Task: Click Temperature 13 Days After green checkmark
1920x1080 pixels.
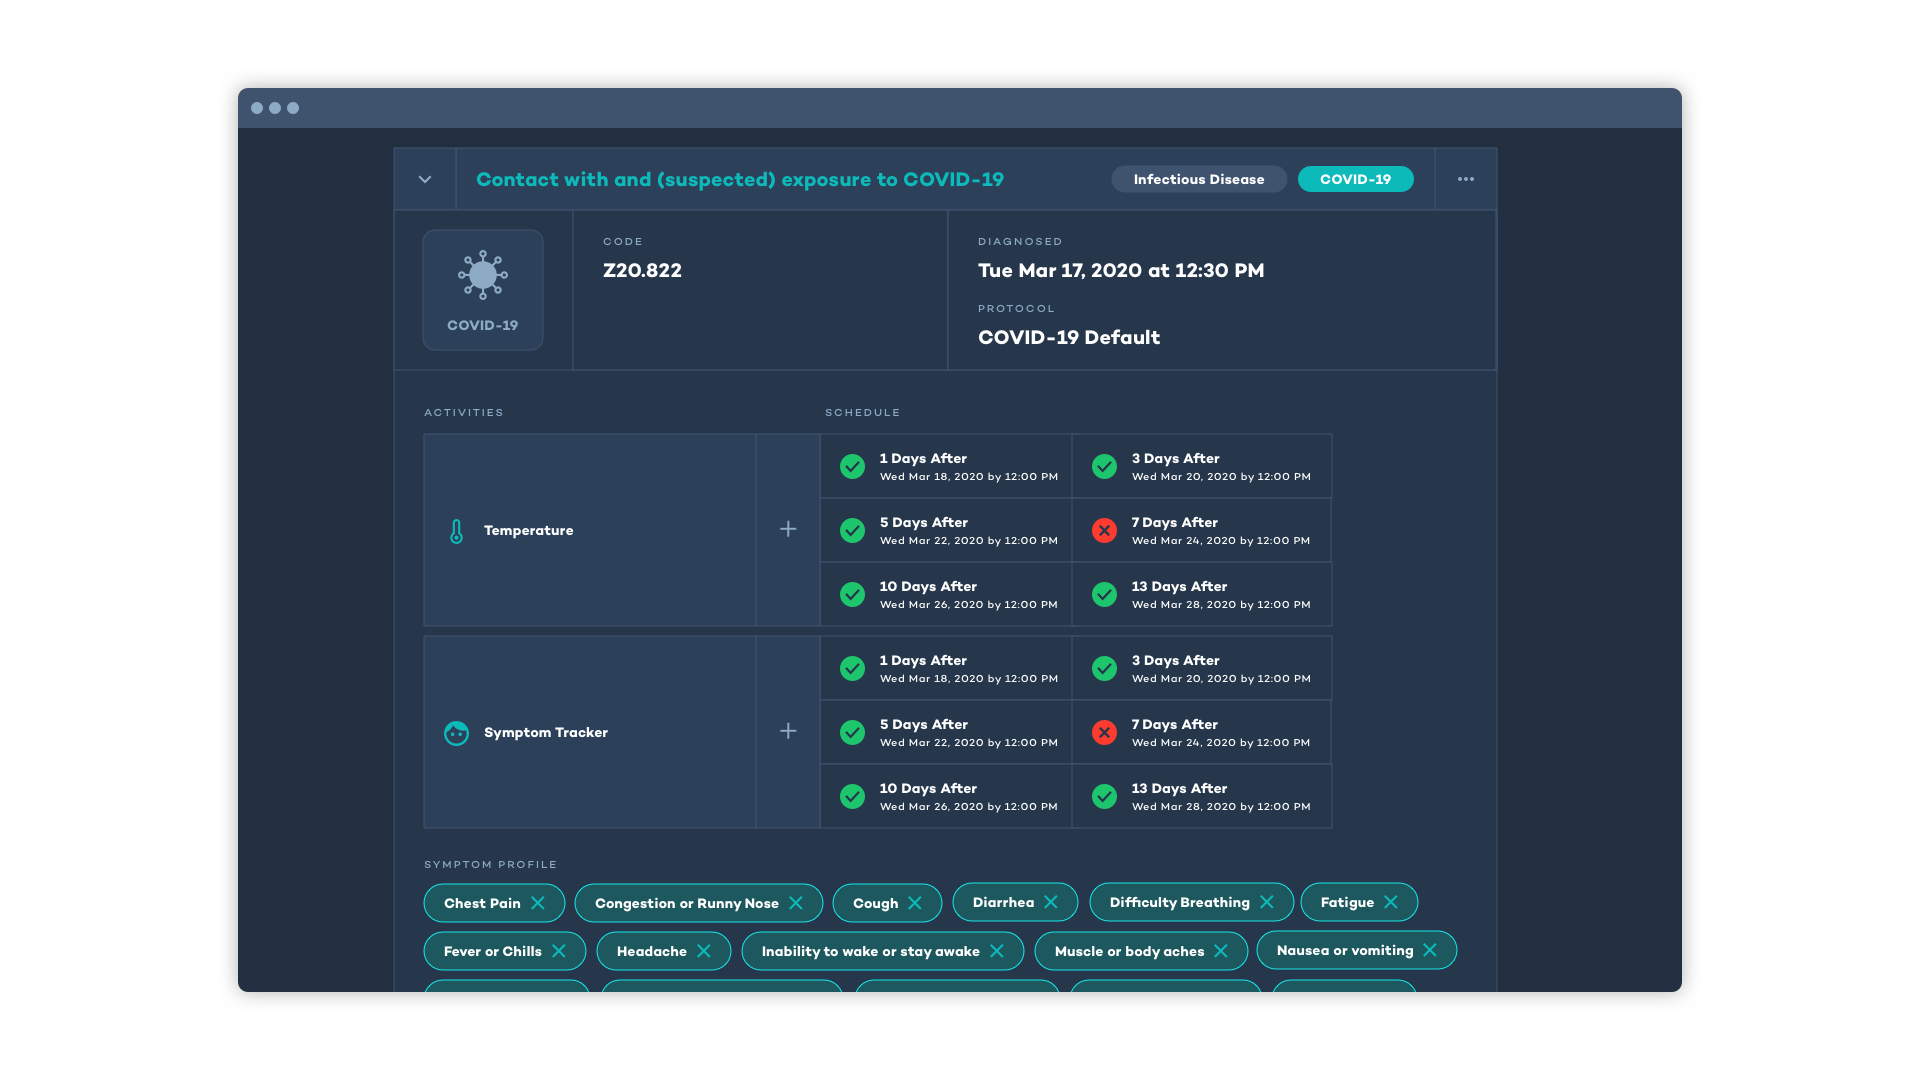Action: pos(1104,595)
